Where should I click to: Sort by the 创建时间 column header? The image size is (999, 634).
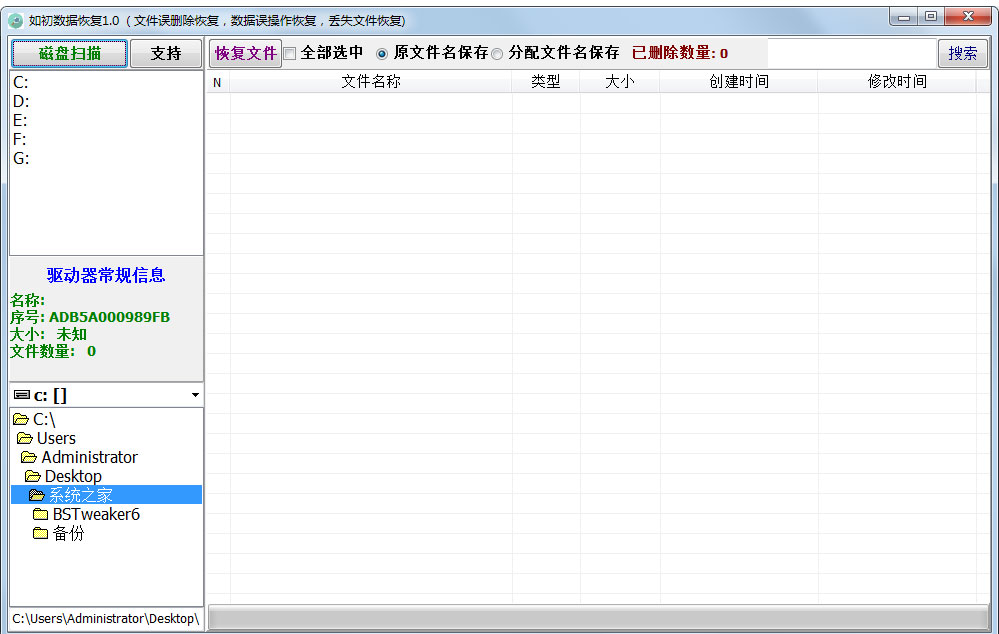tap(738, 82)
